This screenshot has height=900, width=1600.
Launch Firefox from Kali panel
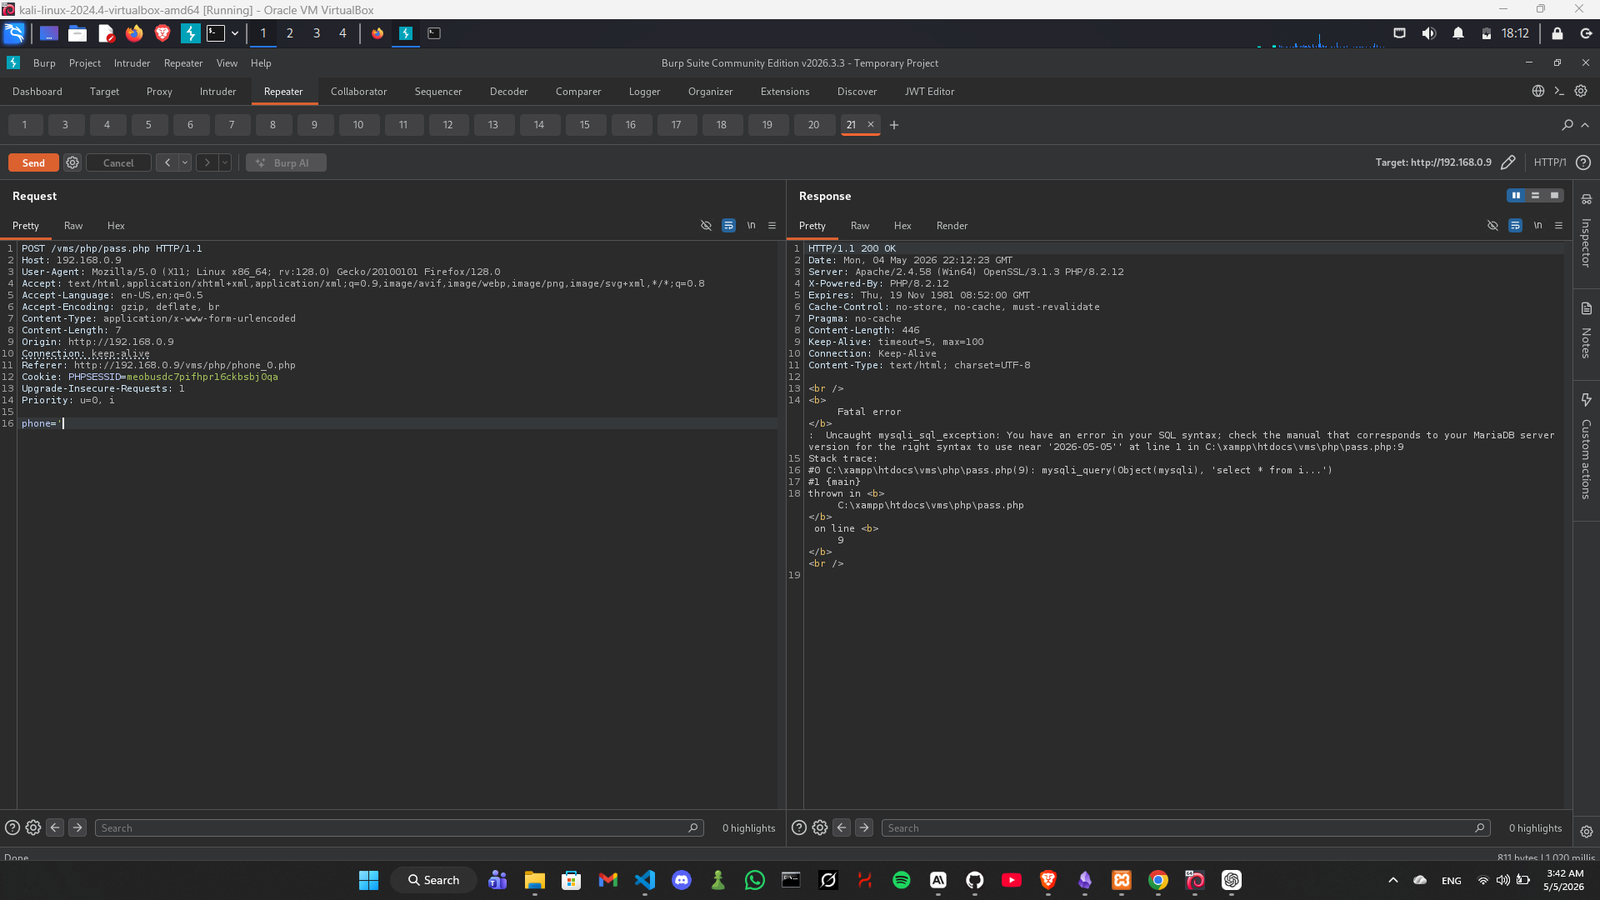point(134,33)
